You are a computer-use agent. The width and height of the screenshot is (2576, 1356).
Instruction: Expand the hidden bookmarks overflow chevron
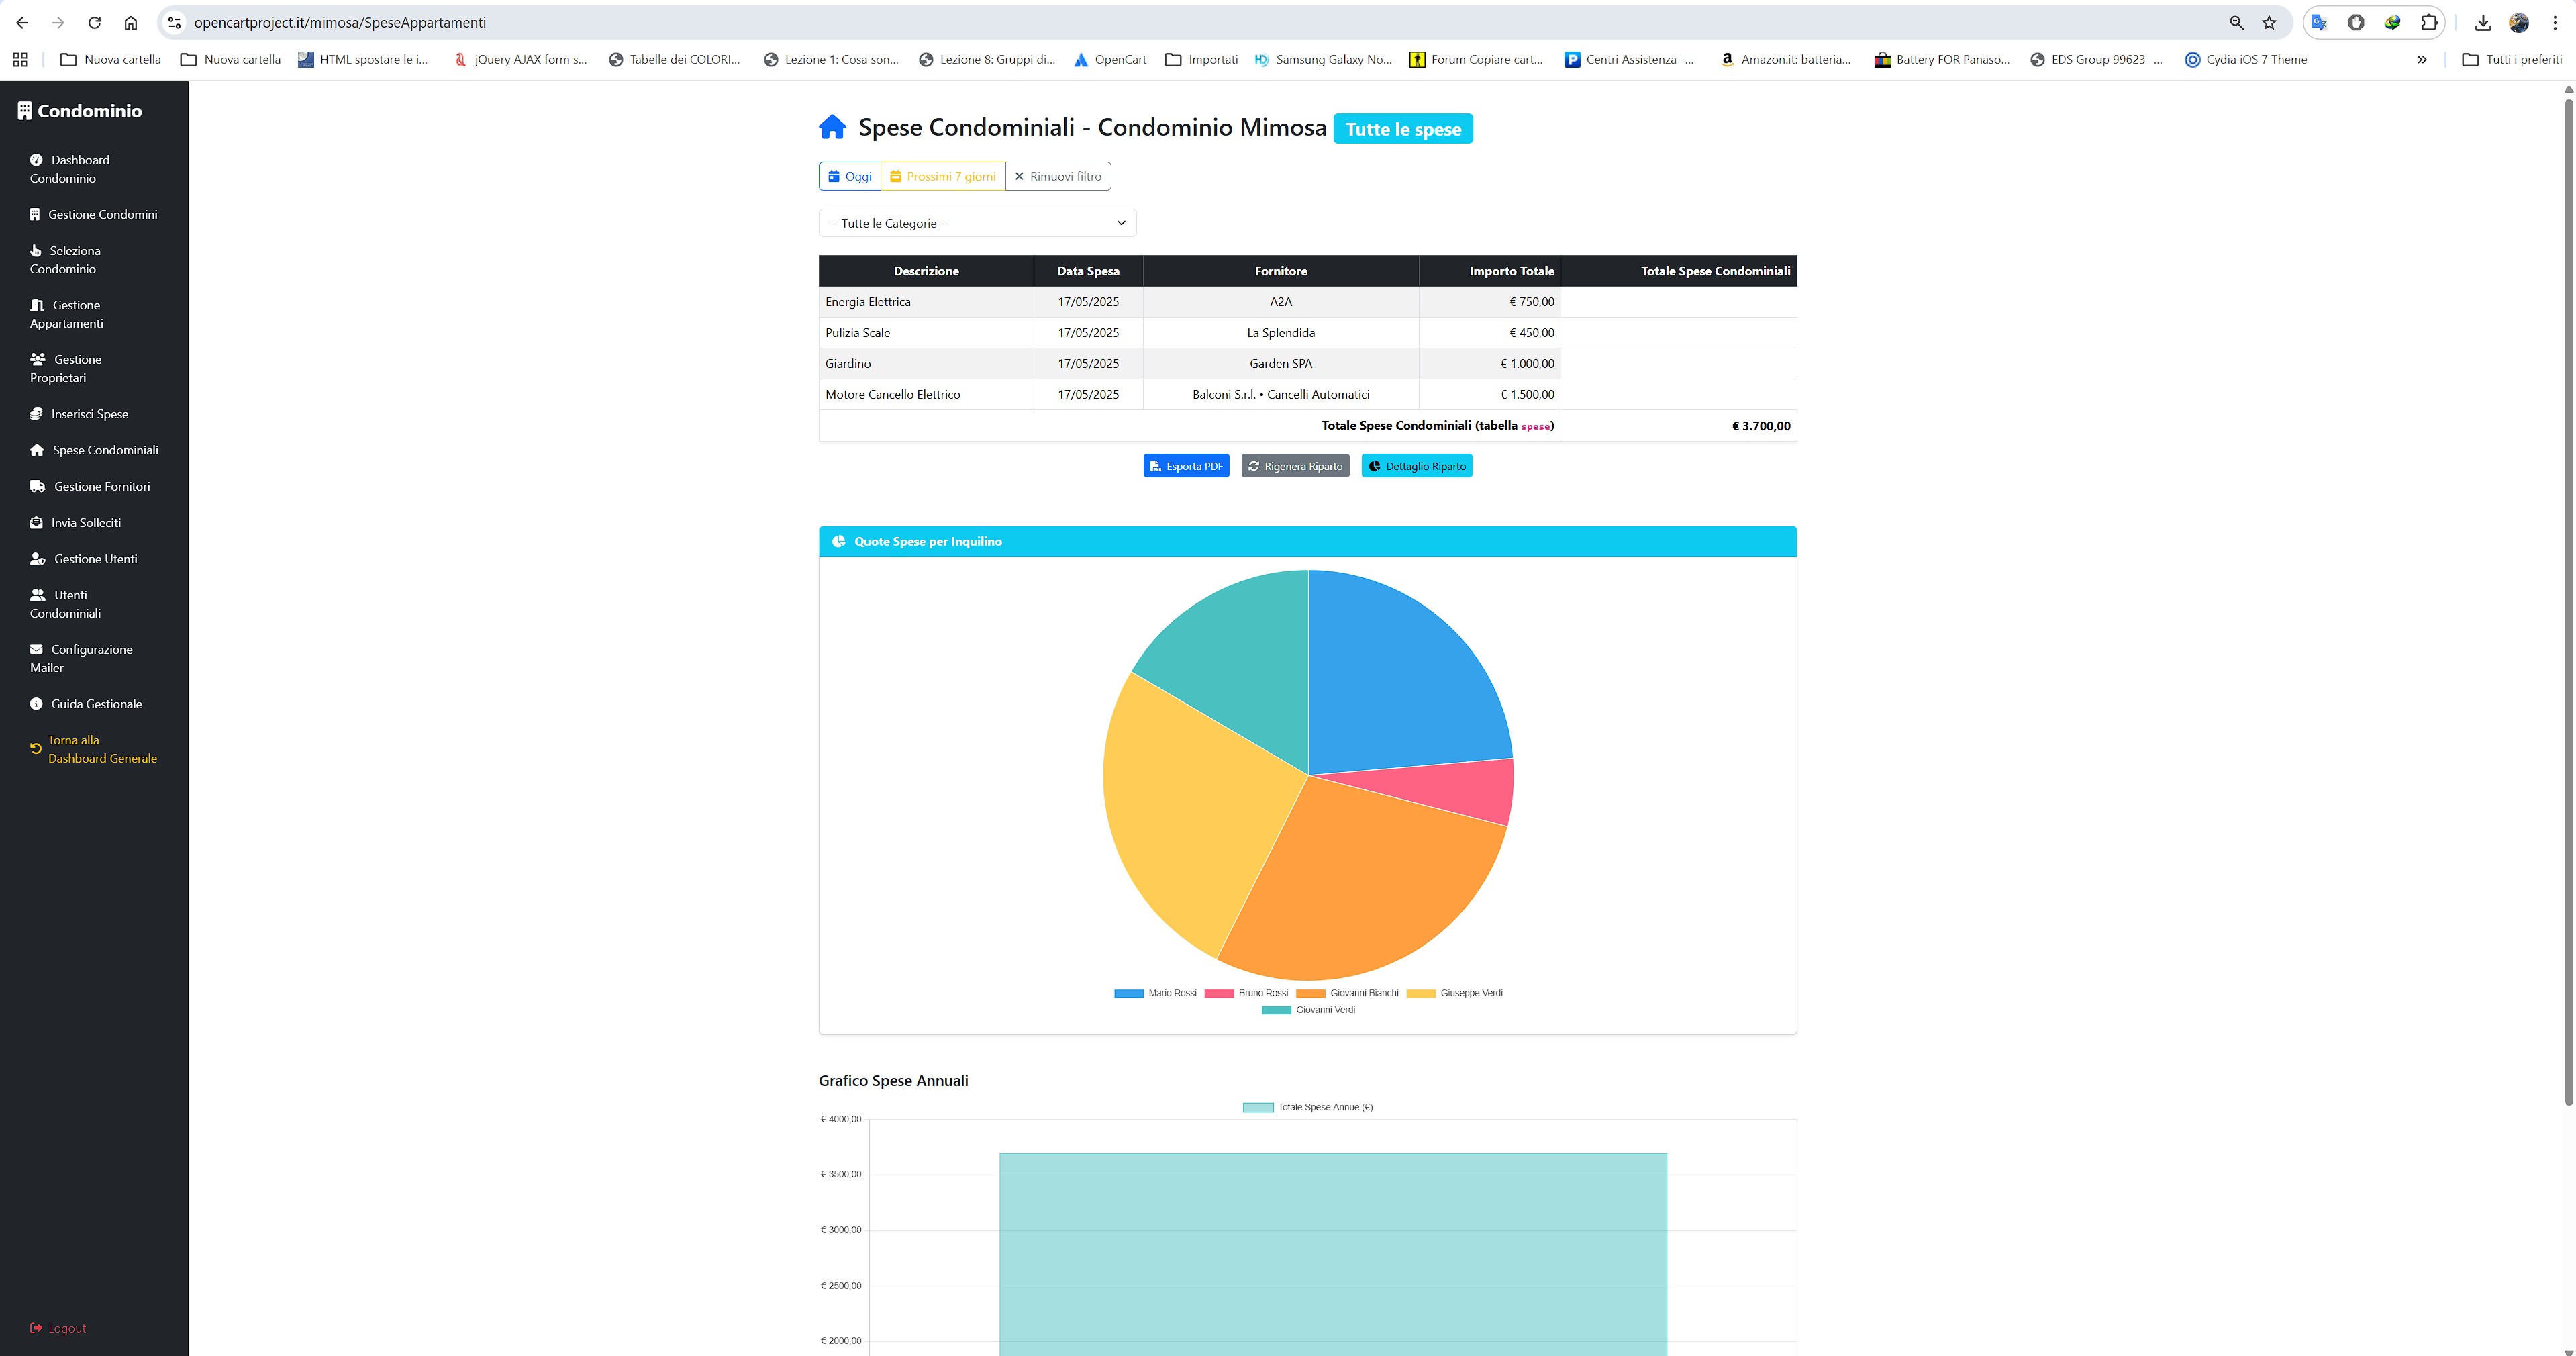click(2421, 60)
